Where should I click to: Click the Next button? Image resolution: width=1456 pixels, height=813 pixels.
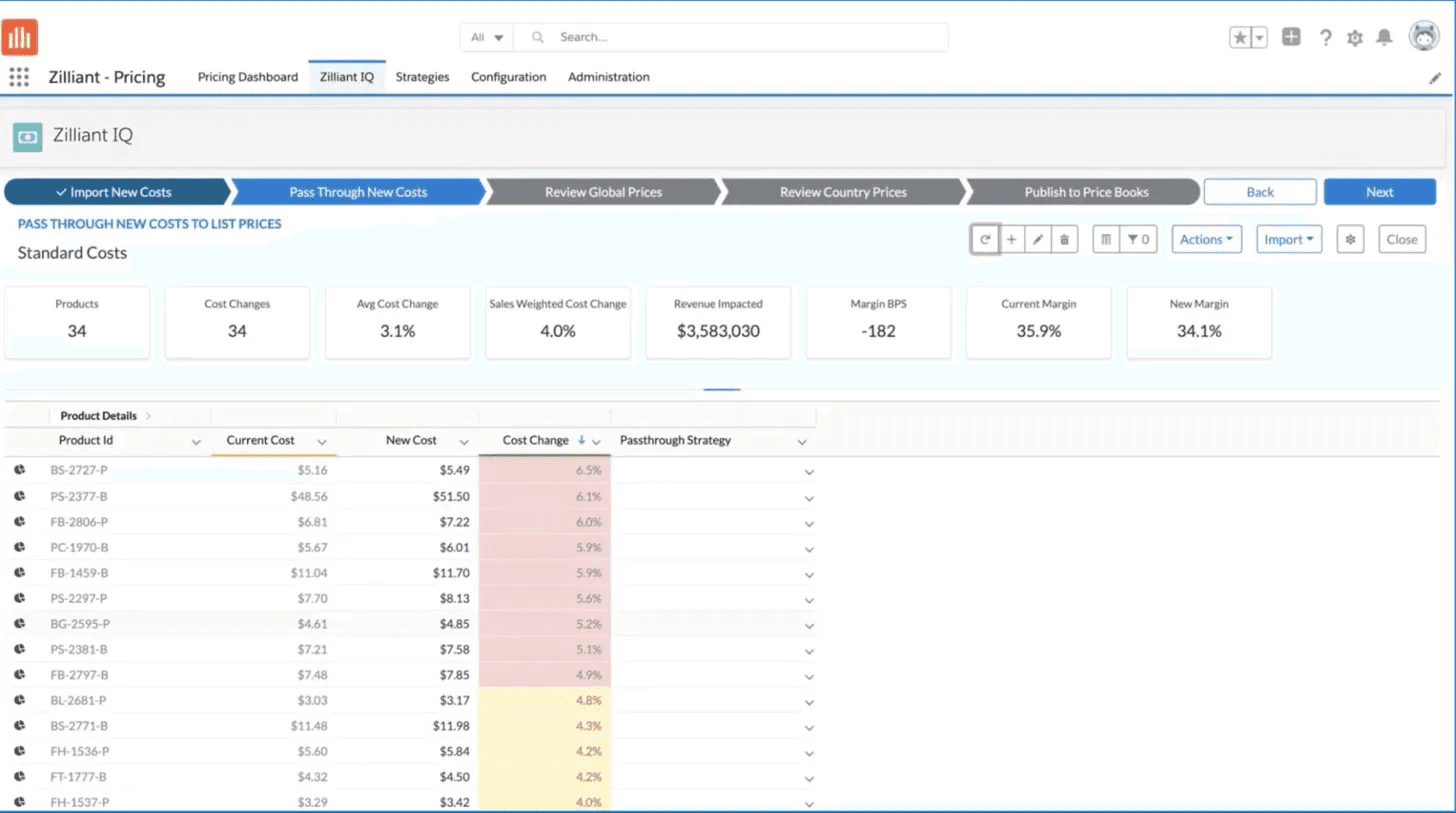pos(1379,192)
